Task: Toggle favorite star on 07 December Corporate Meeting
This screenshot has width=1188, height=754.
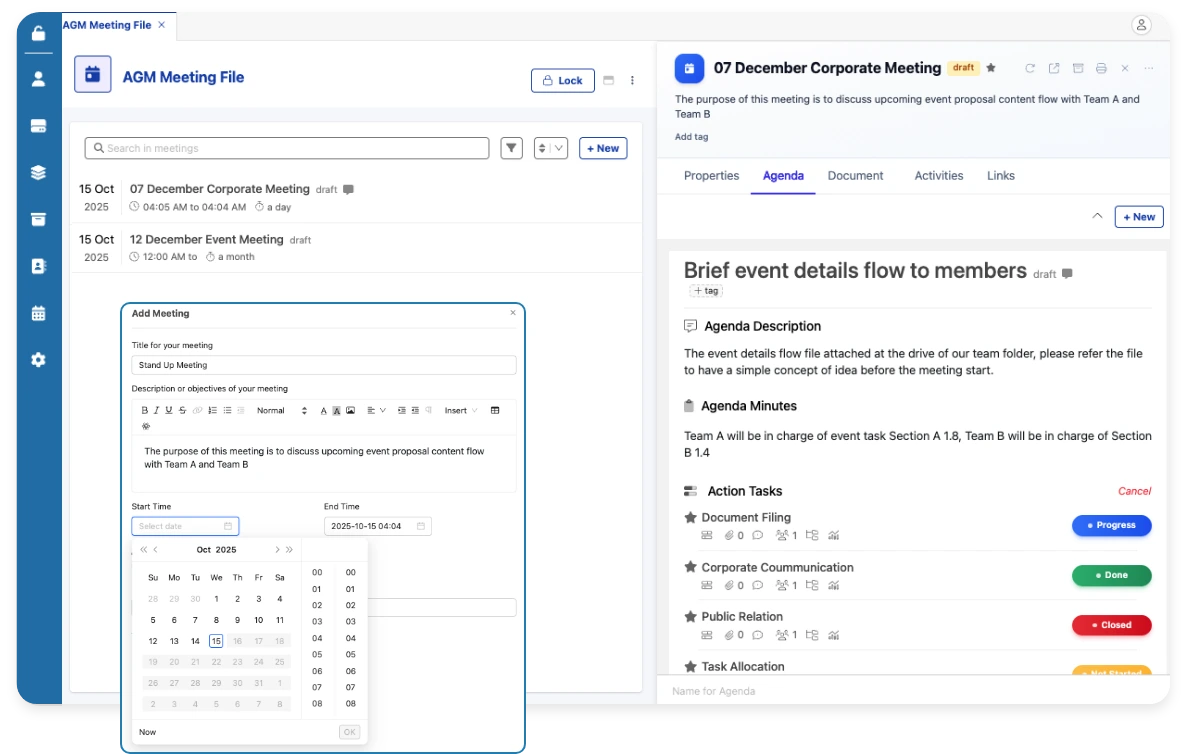Action: coord(991,68)
